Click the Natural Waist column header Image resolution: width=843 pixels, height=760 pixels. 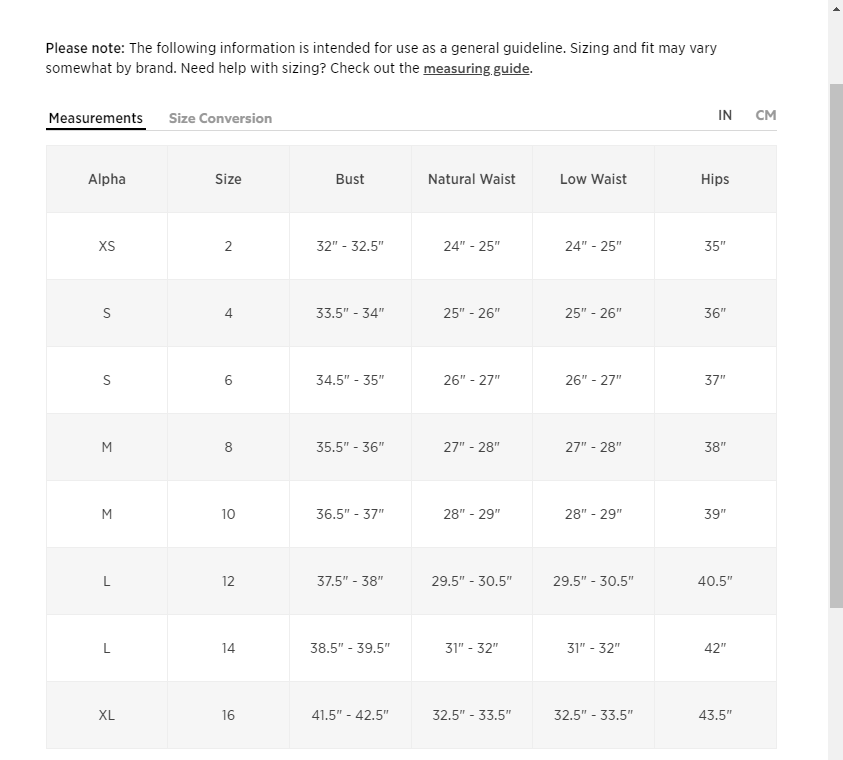point(471,179)
